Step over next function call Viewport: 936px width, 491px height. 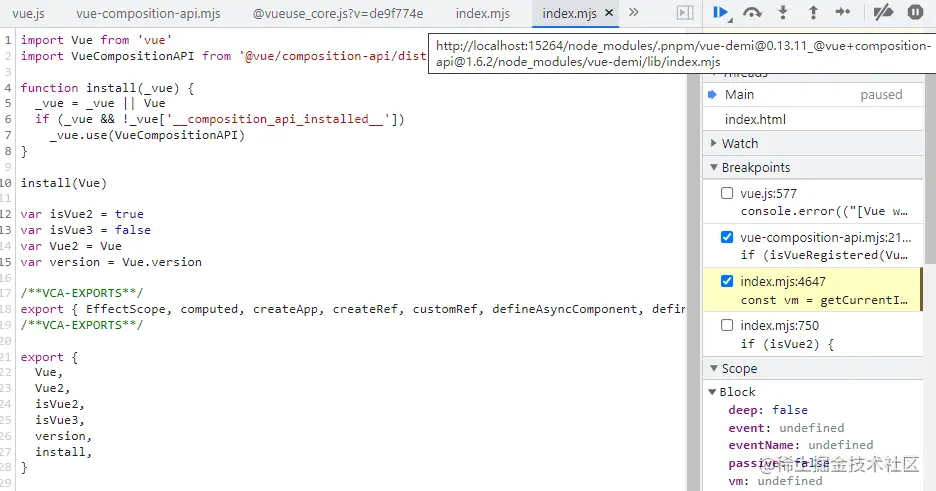click(752, 13)
